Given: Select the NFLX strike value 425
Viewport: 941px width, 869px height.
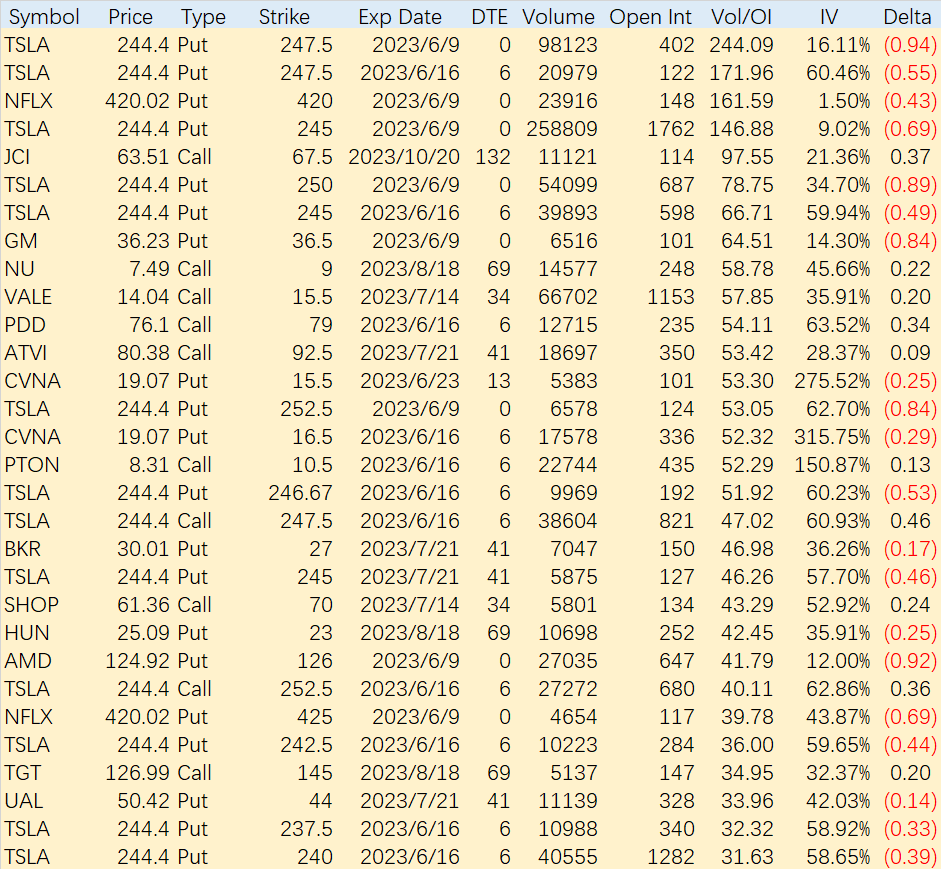Looking at the screenshot, I should (314, 717).
